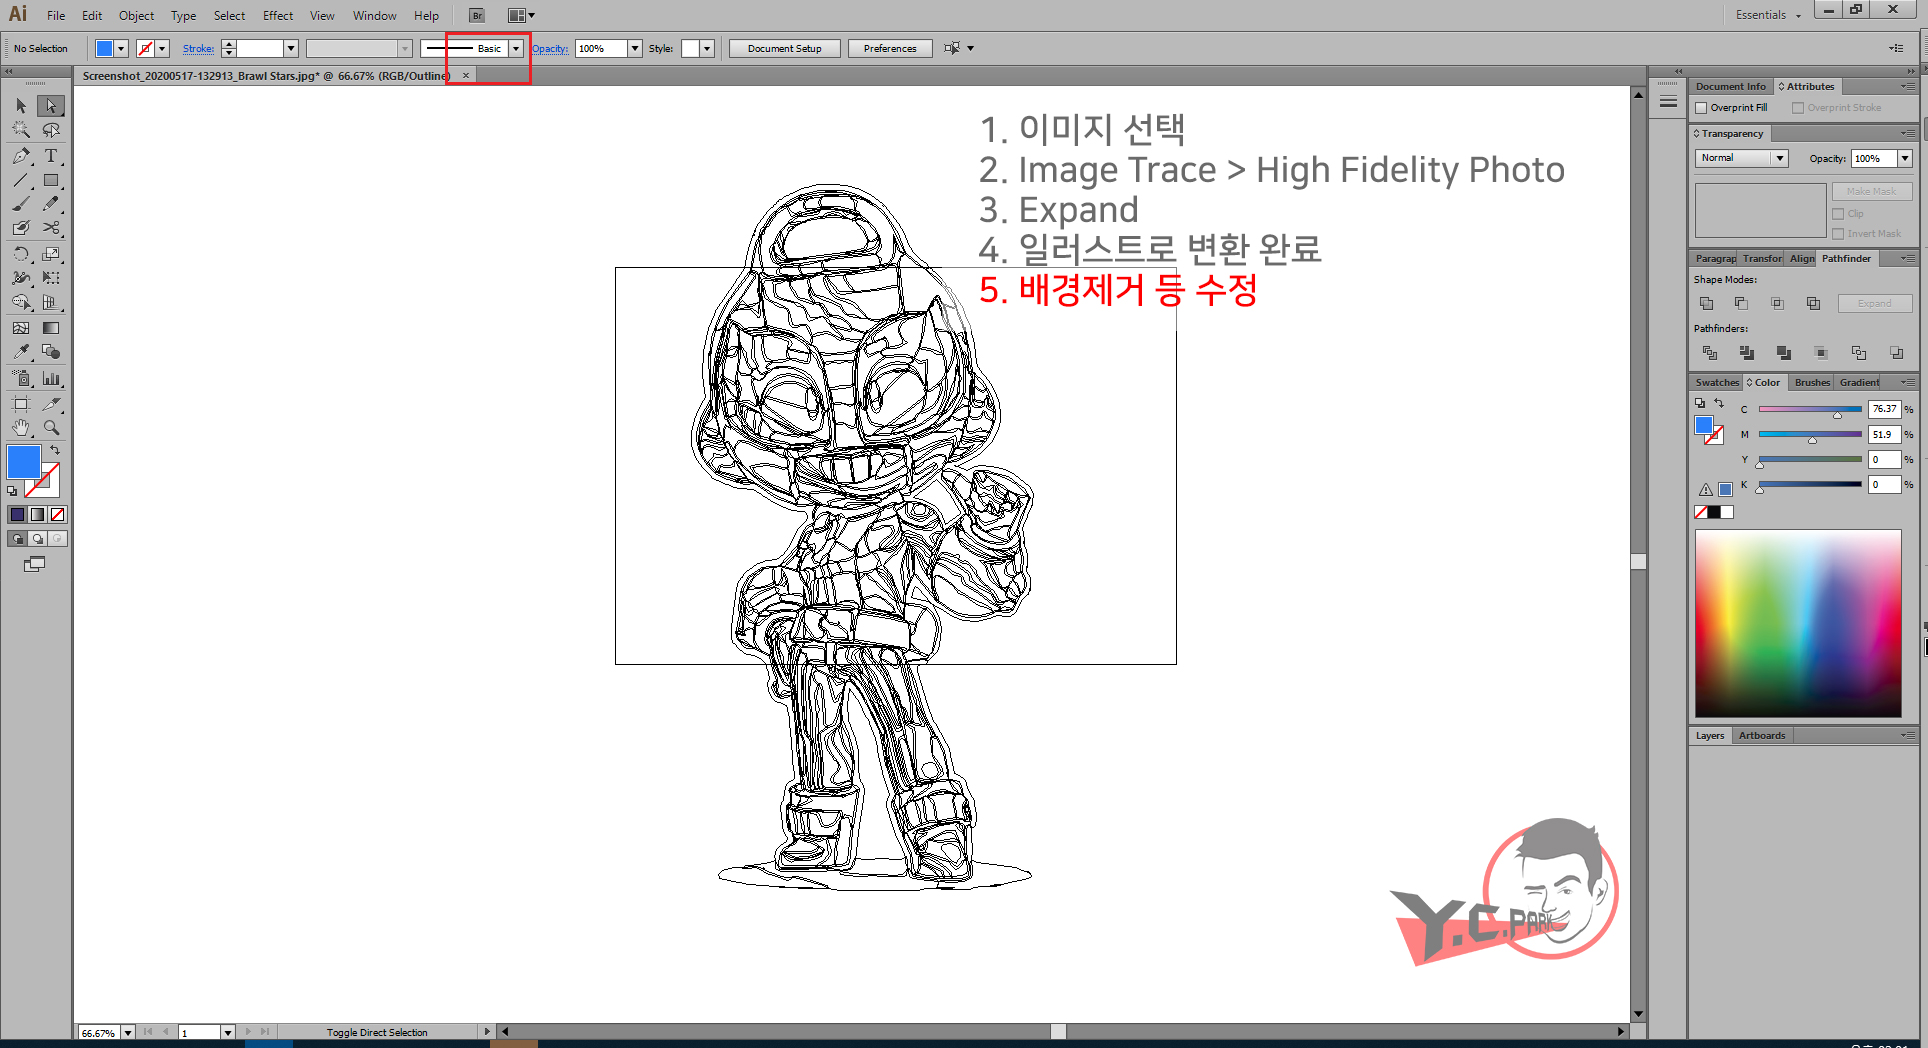
Task: Click the Unite shape mode icon
Action: pos(1707,303)
